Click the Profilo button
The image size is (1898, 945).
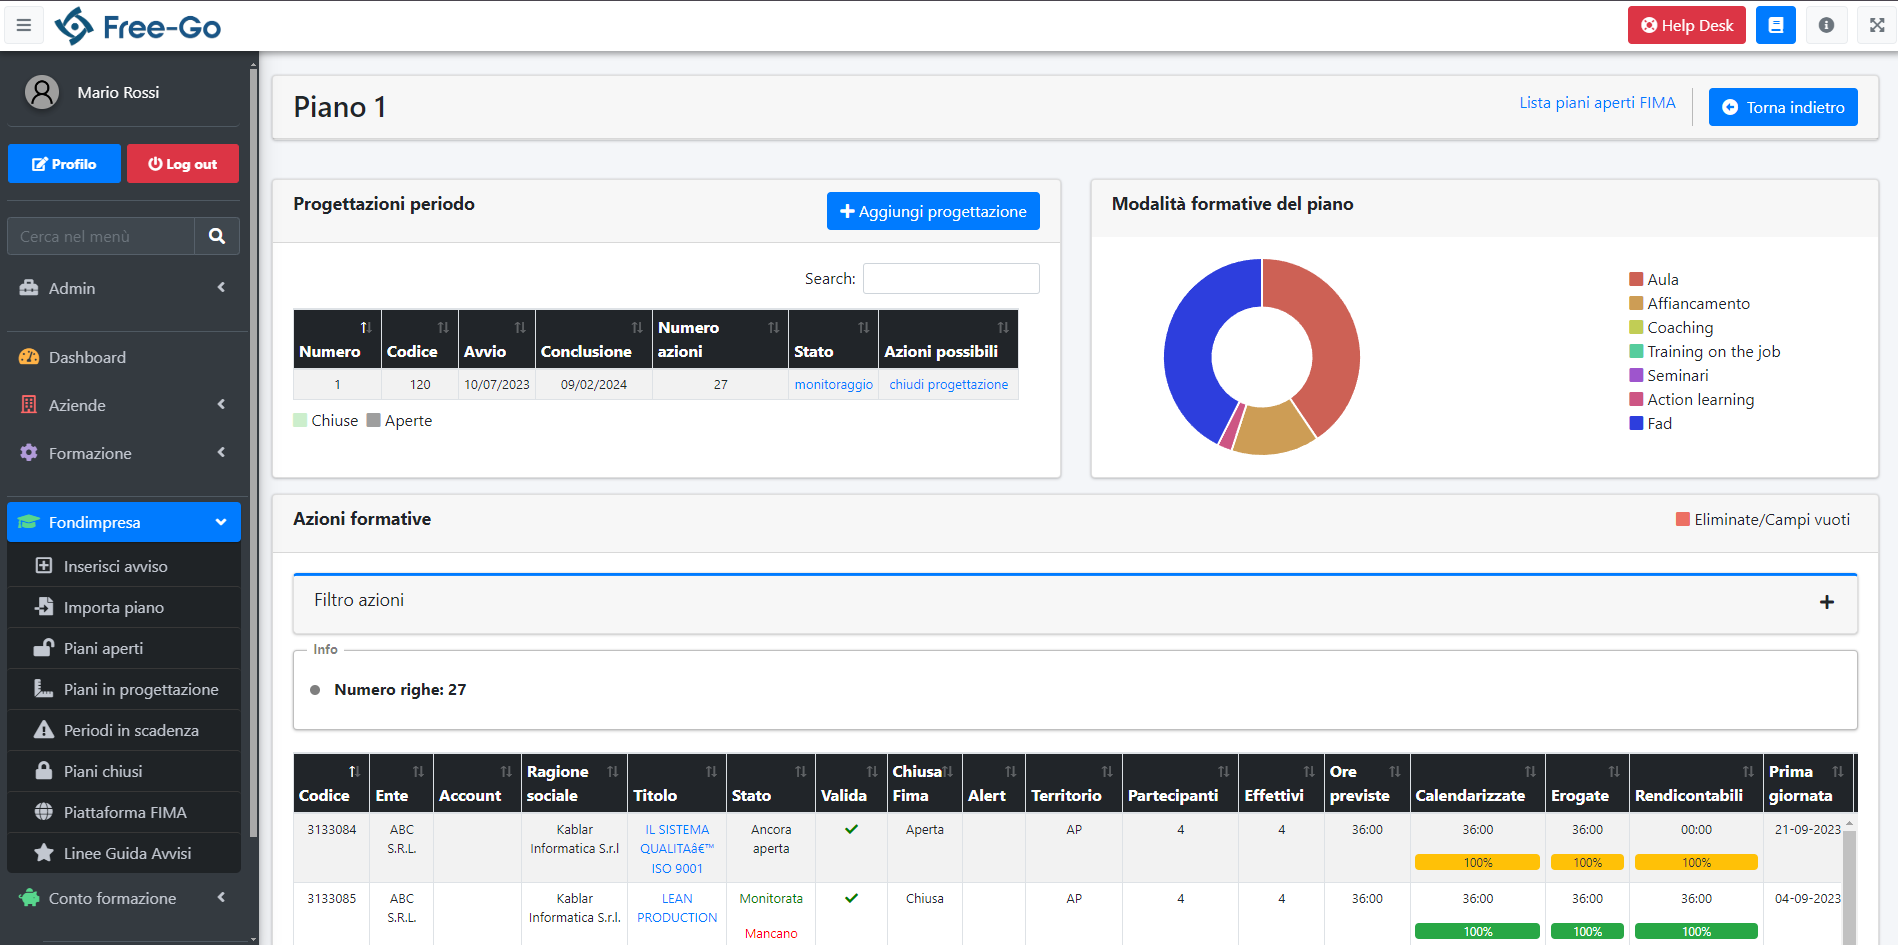pos(64,164)
